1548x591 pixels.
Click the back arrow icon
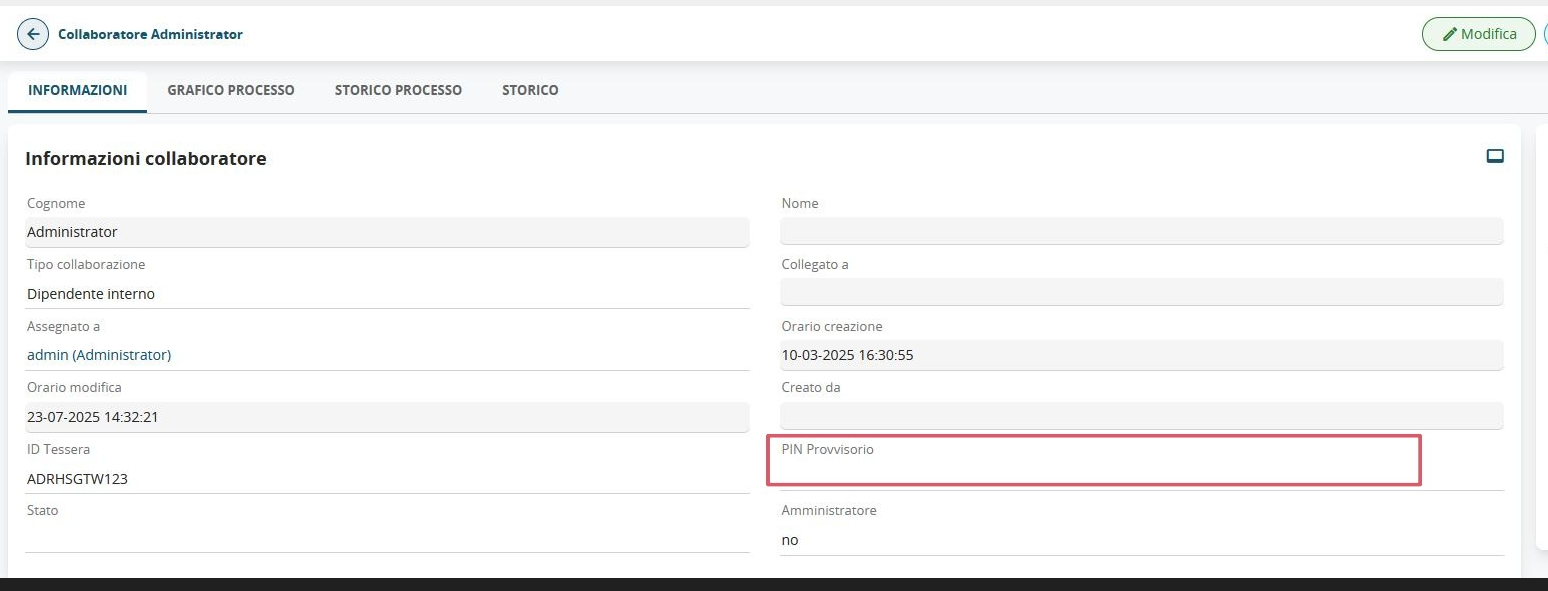(33, 34)
